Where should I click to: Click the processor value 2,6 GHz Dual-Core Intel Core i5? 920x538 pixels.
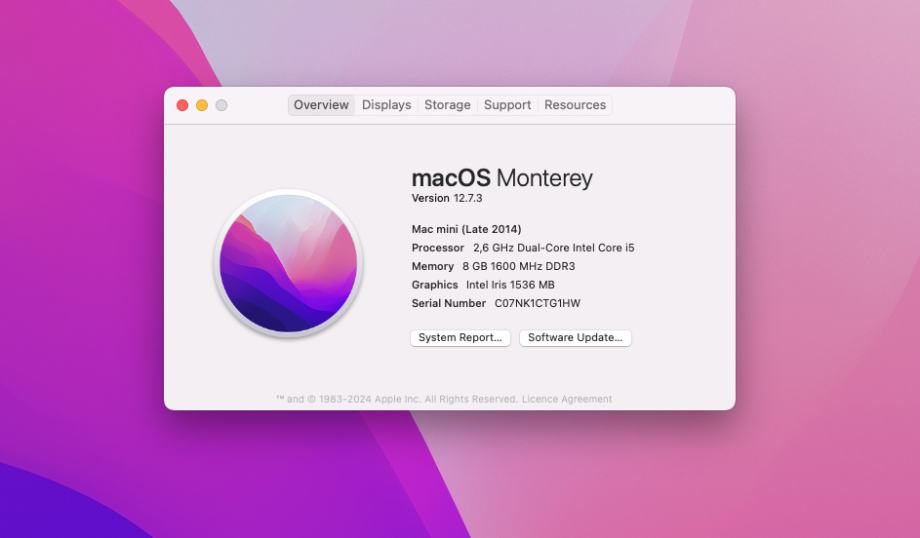coord(554,248)
